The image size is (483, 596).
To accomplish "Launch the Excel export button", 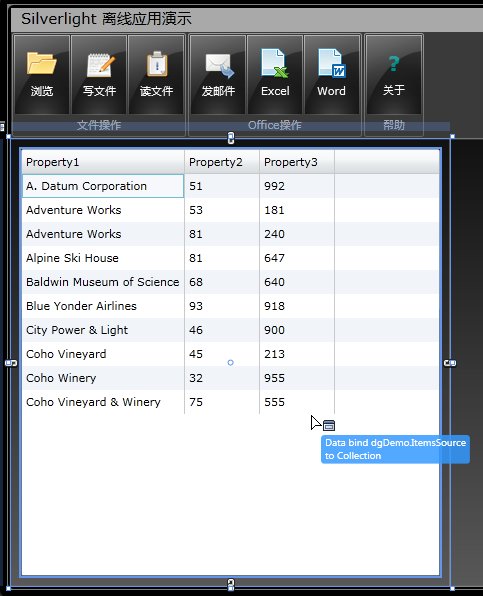I will pyautogui.click(x=275, y=74).
